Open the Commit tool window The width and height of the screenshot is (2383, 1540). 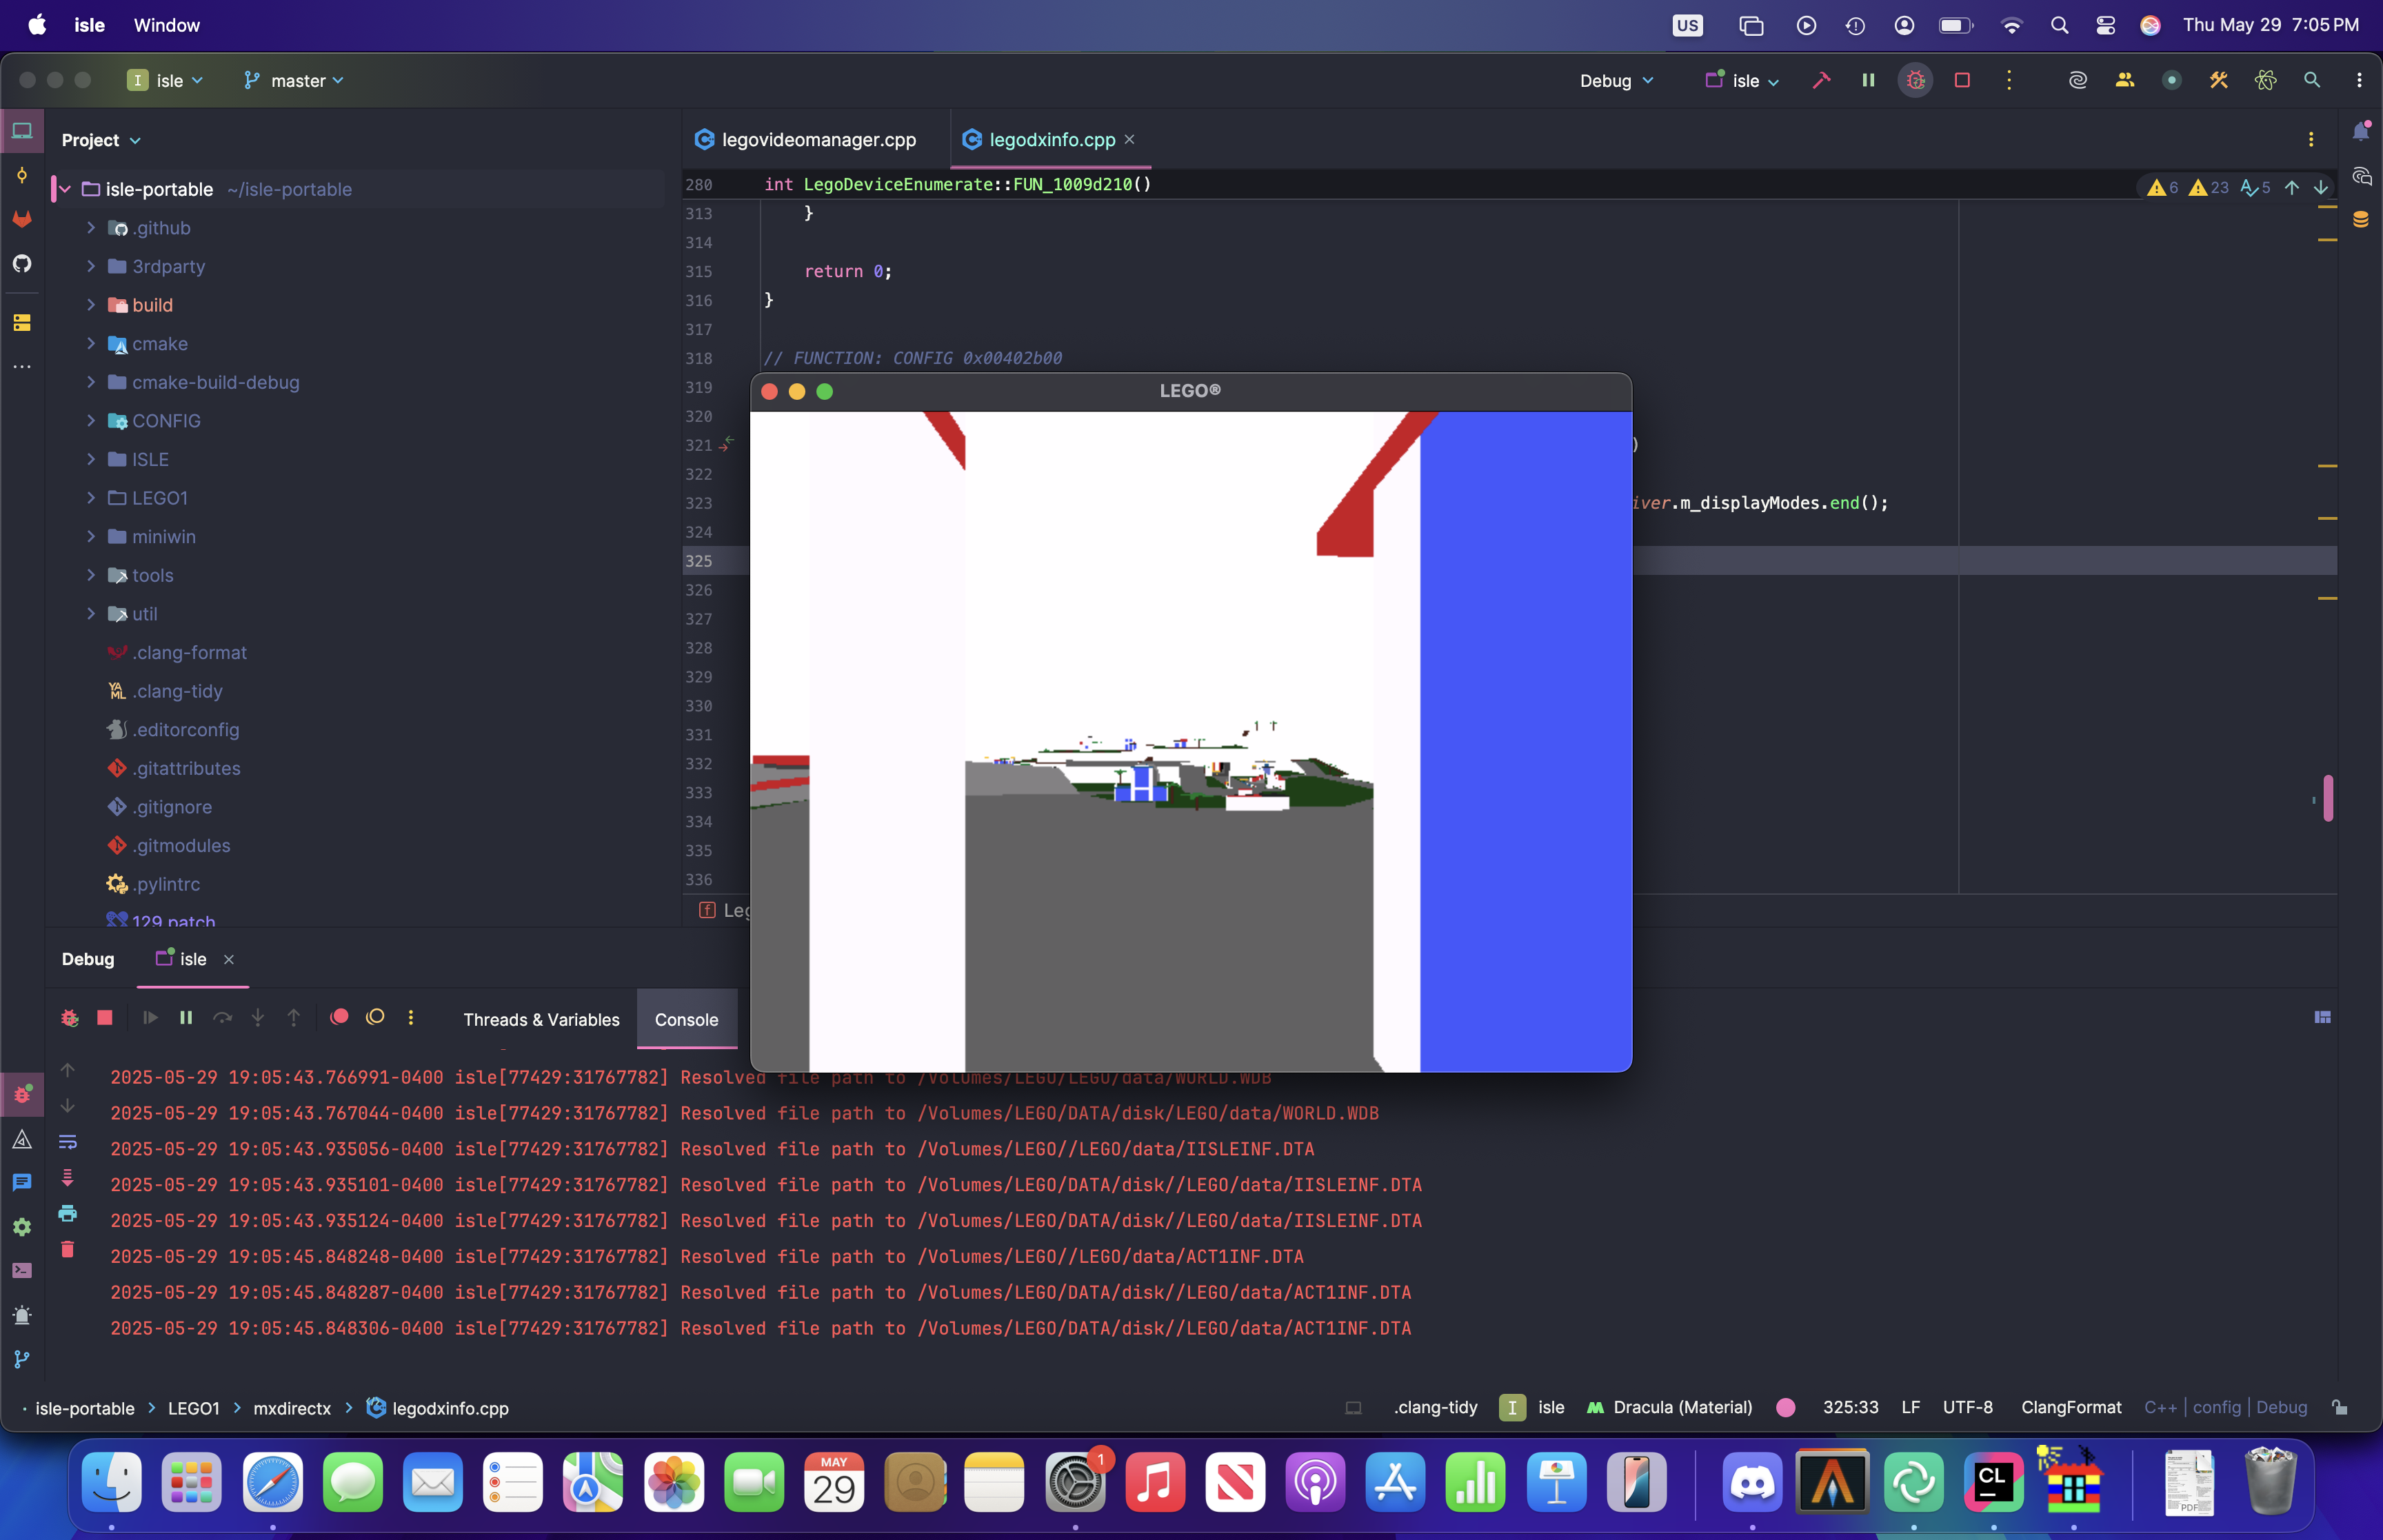point(22,175)
